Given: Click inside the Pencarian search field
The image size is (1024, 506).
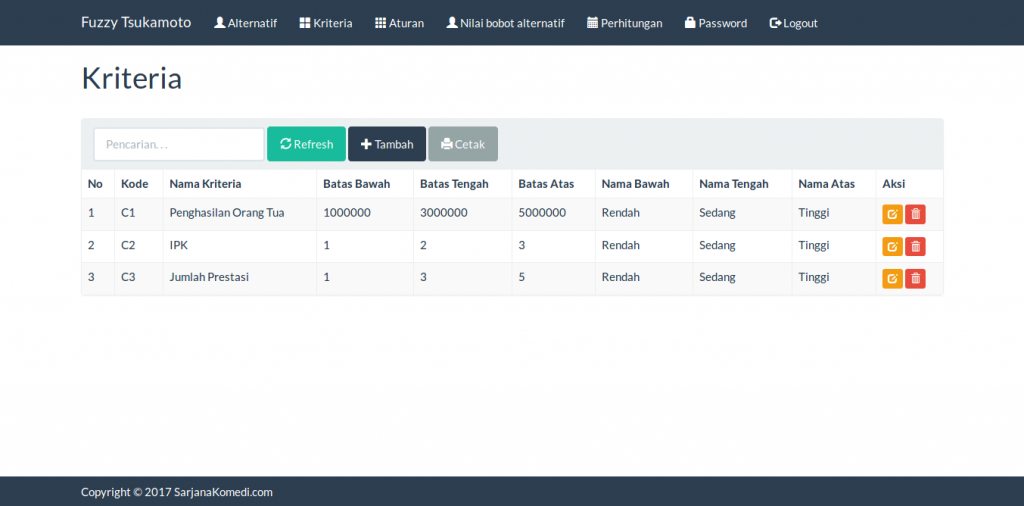Looking at the screenshot, I should (x=179, y=144).
